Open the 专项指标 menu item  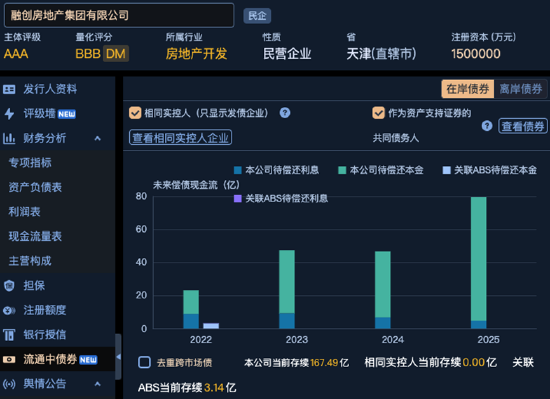click(x=30, y=163)
